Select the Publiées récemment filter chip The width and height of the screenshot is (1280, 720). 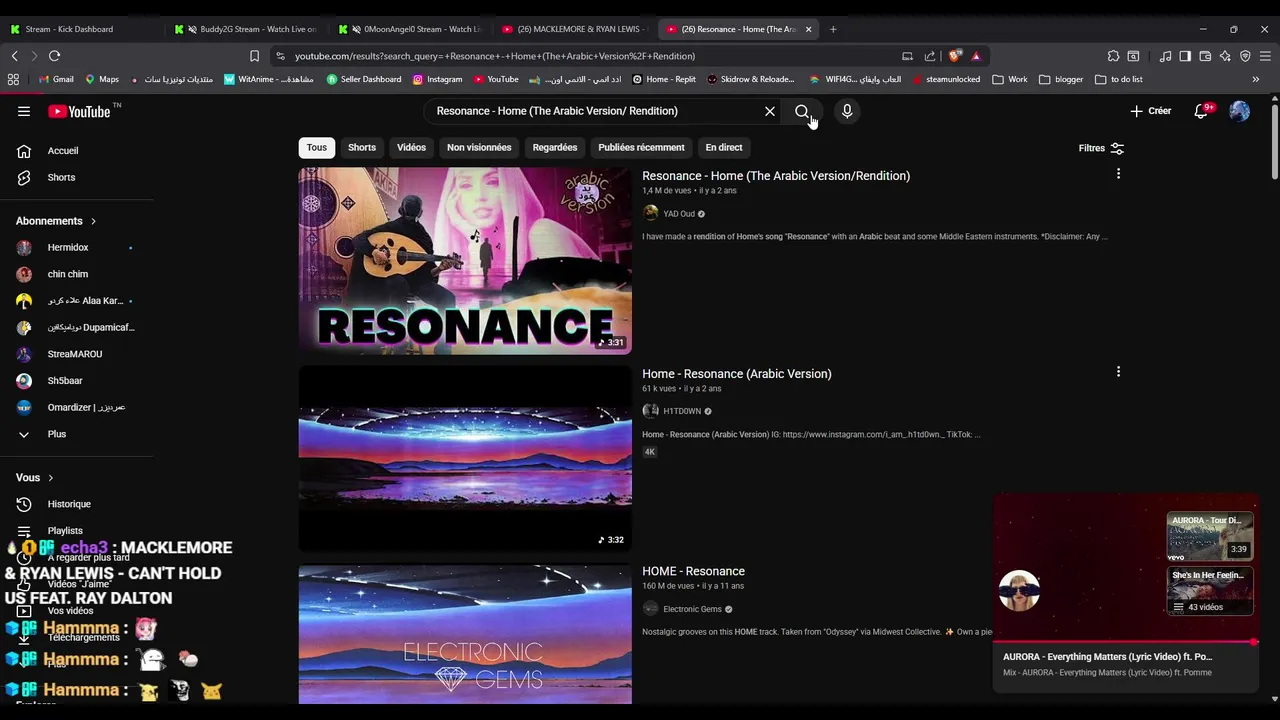click(x=641, y=147)
